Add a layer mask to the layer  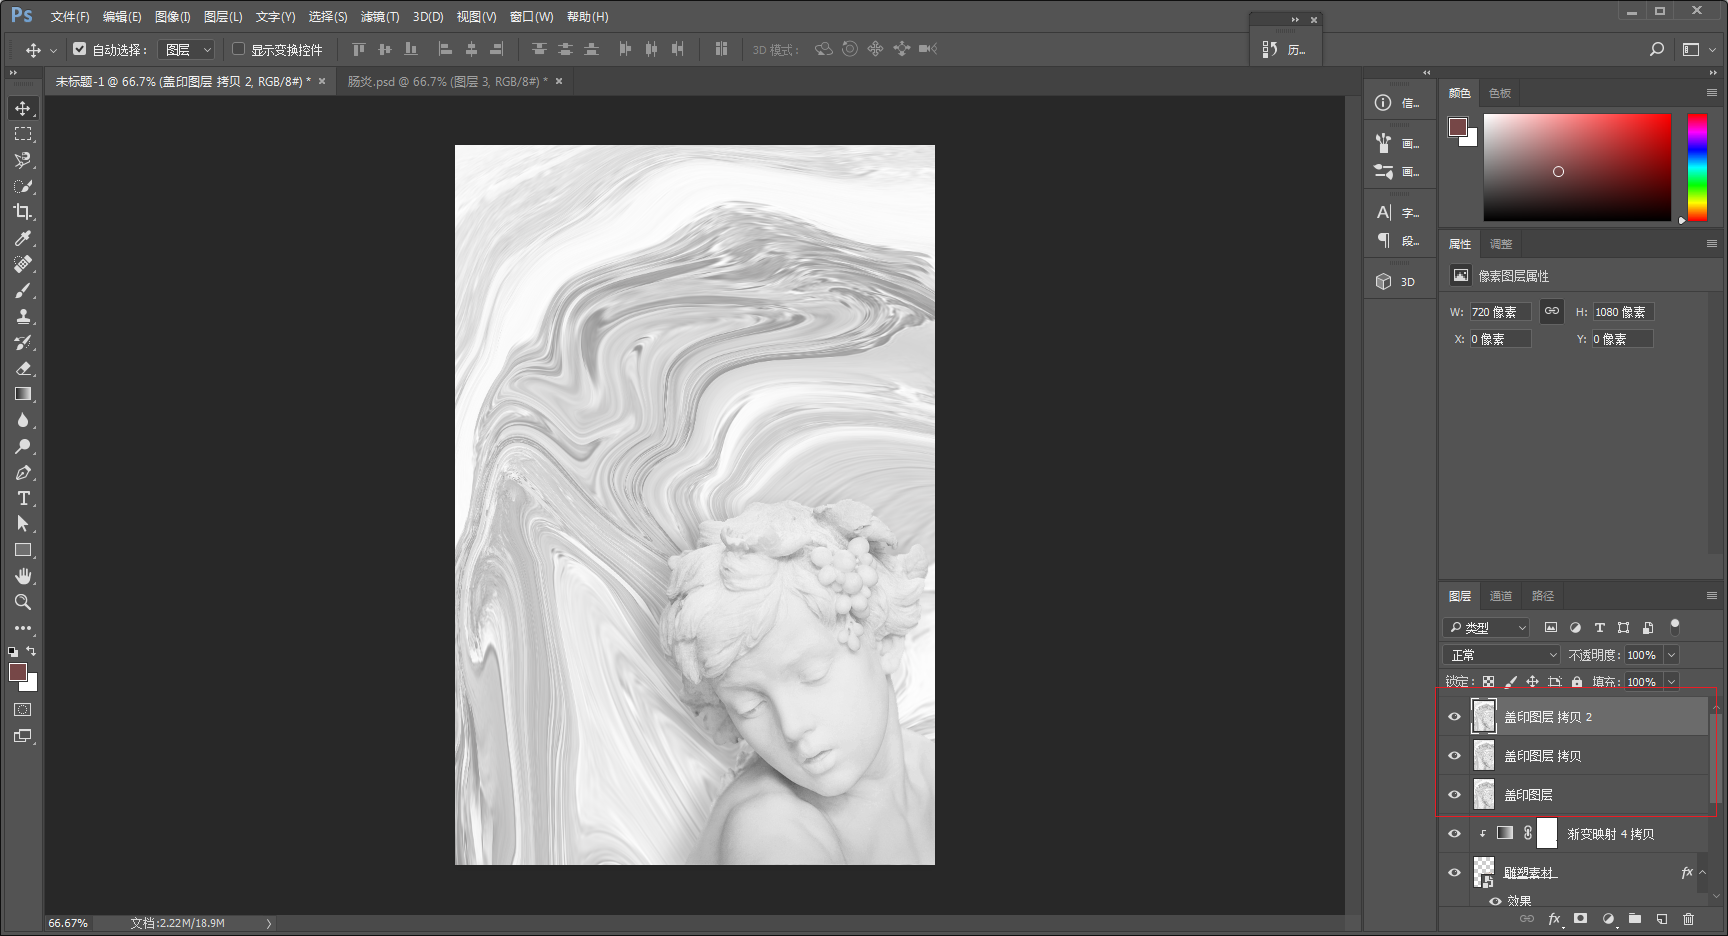[1580, 919]
